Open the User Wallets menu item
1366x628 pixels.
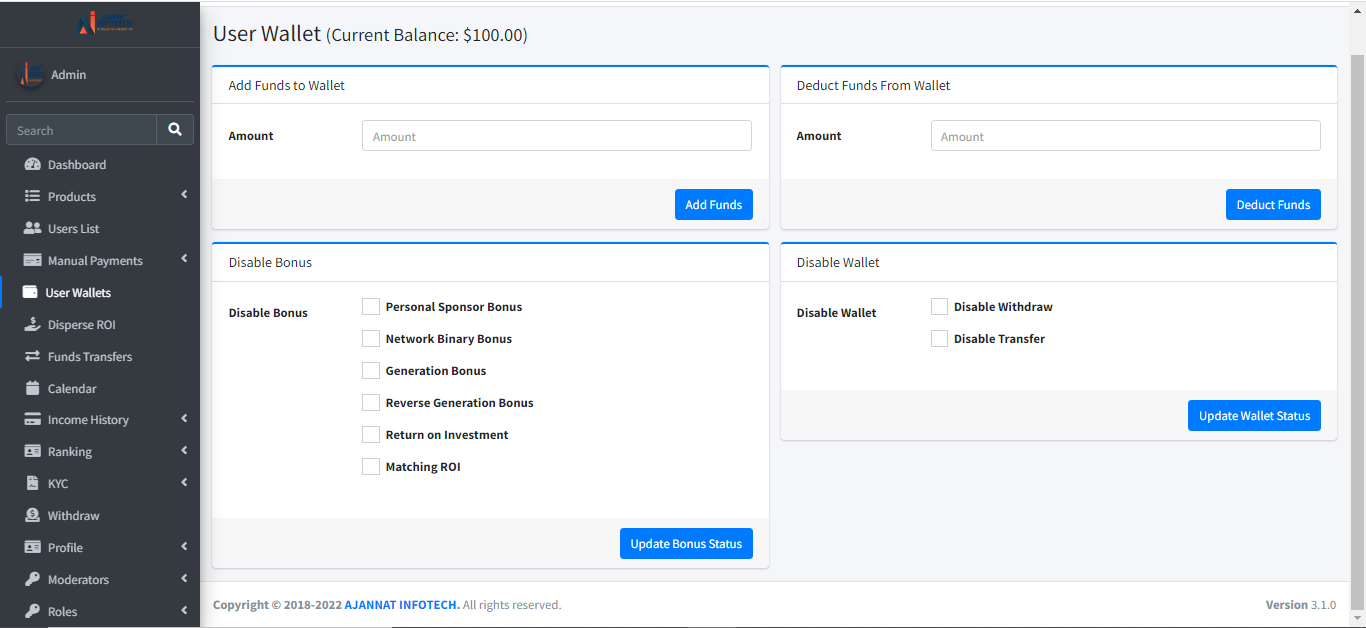click(x=78, y=293)
